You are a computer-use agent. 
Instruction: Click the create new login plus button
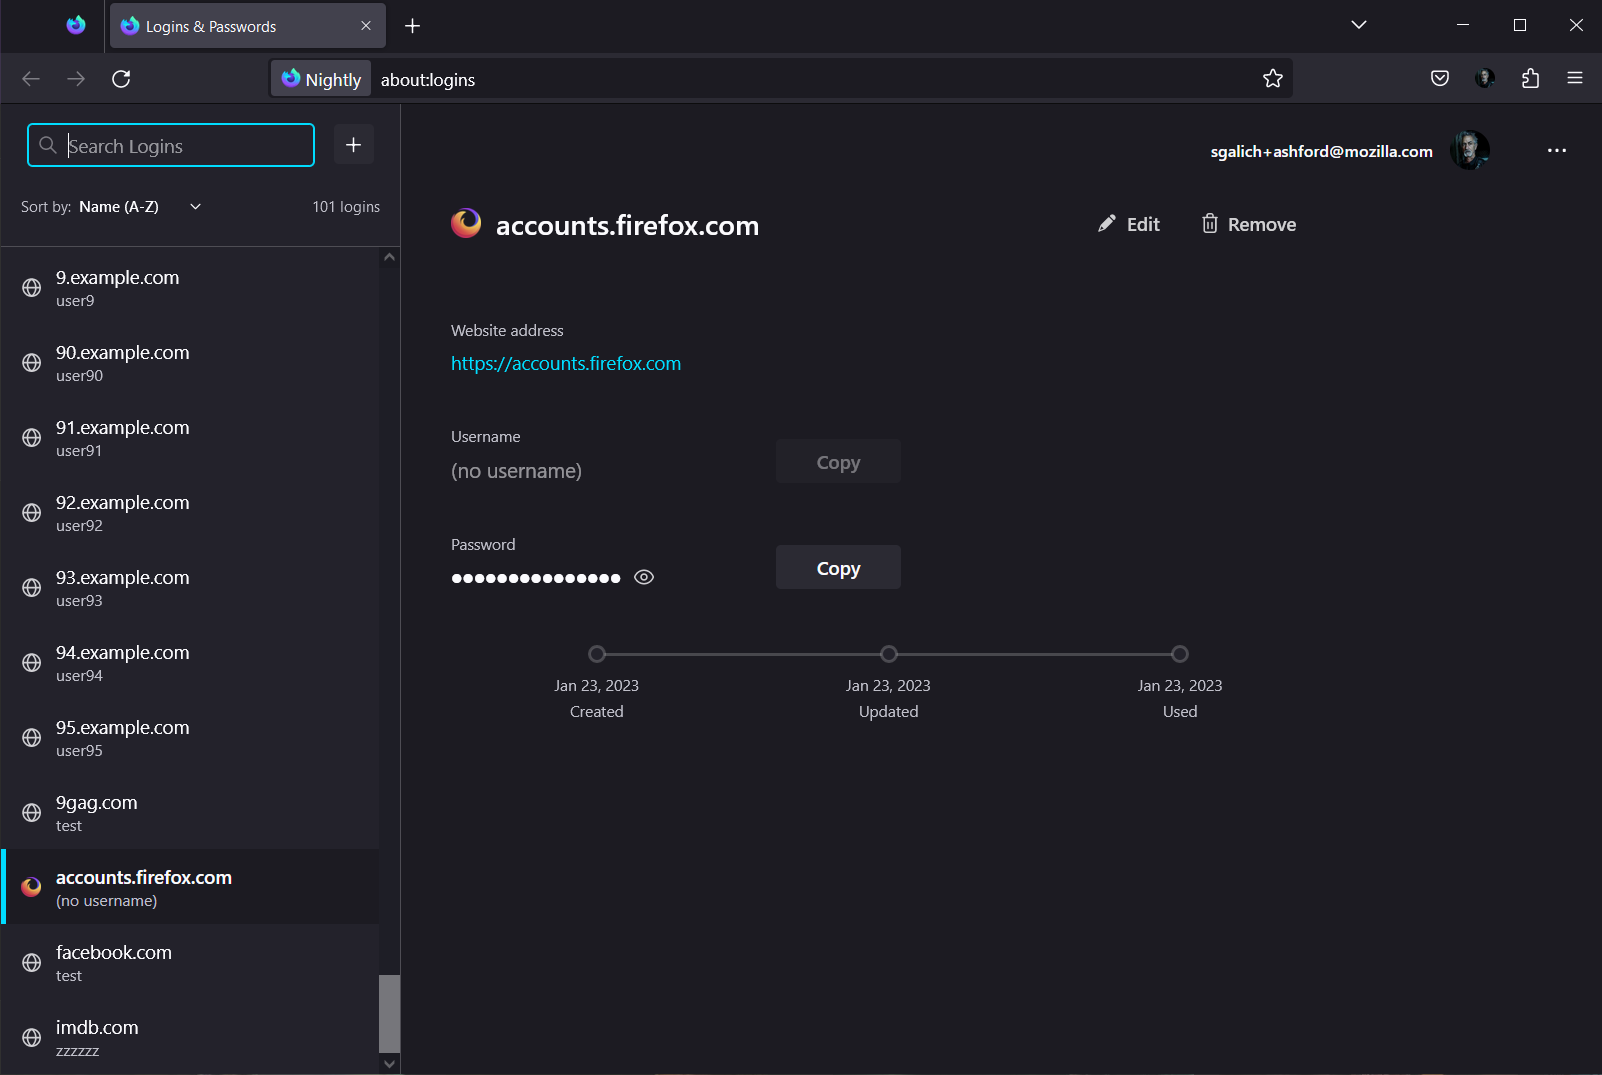(x=353, y=145)
